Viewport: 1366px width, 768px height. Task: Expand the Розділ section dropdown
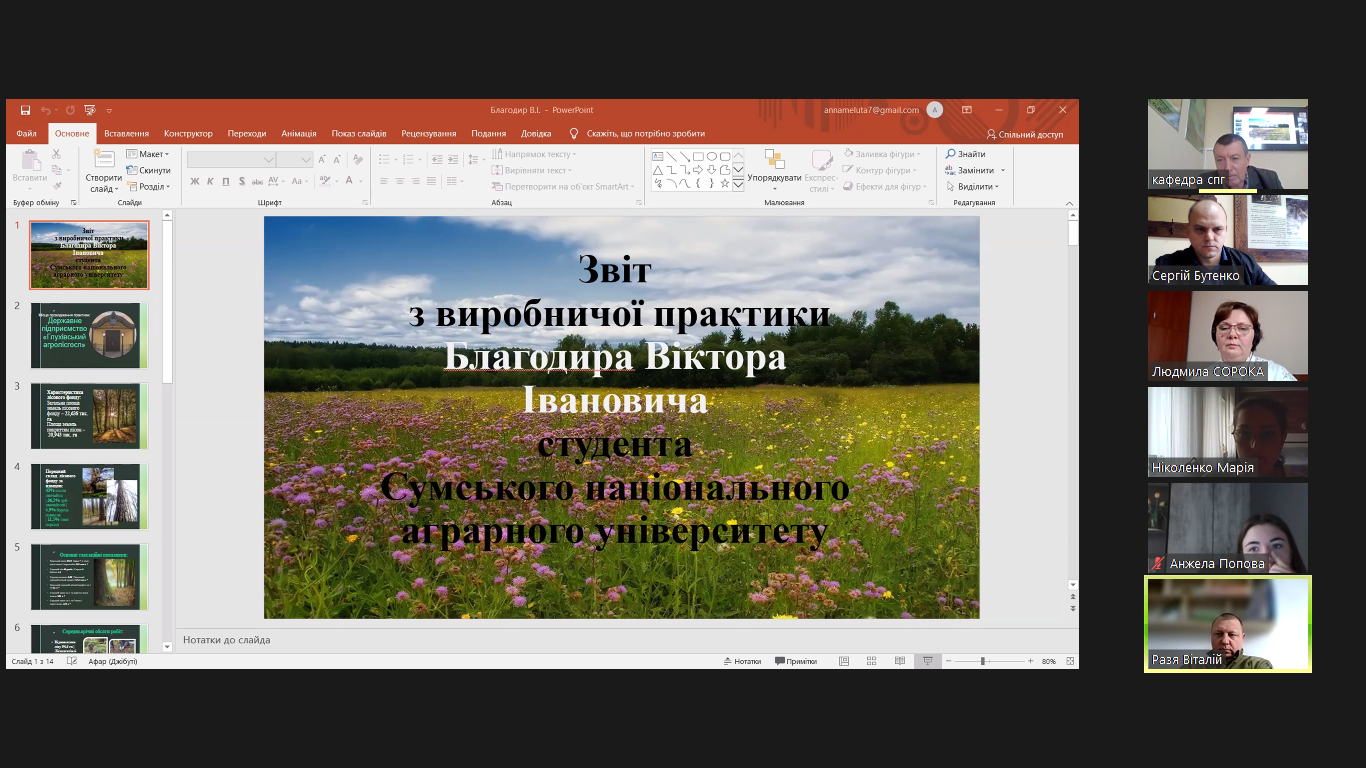tap(149, 186)
